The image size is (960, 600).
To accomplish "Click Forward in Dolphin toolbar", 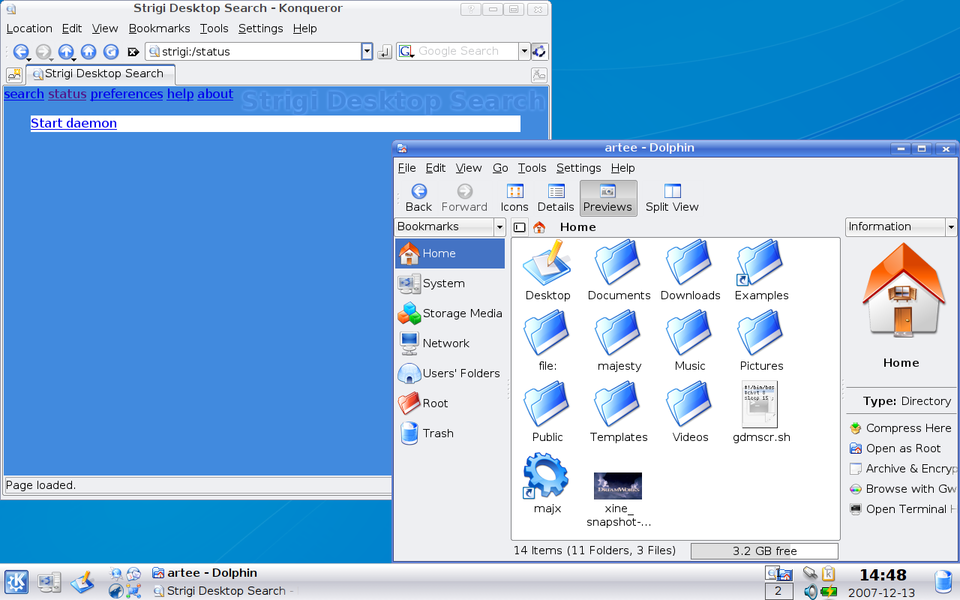I will pos(464,198).
